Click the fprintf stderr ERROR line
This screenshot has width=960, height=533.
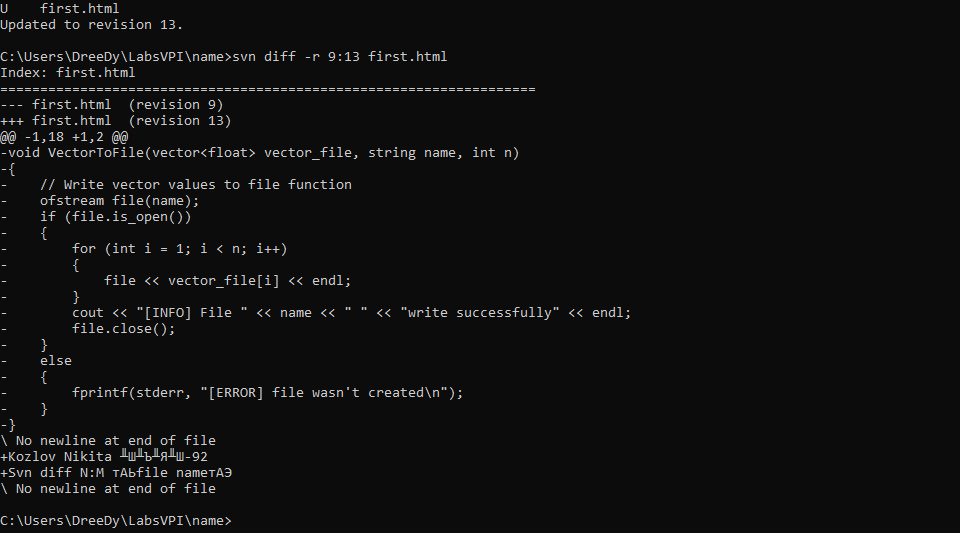pos(268,393)
